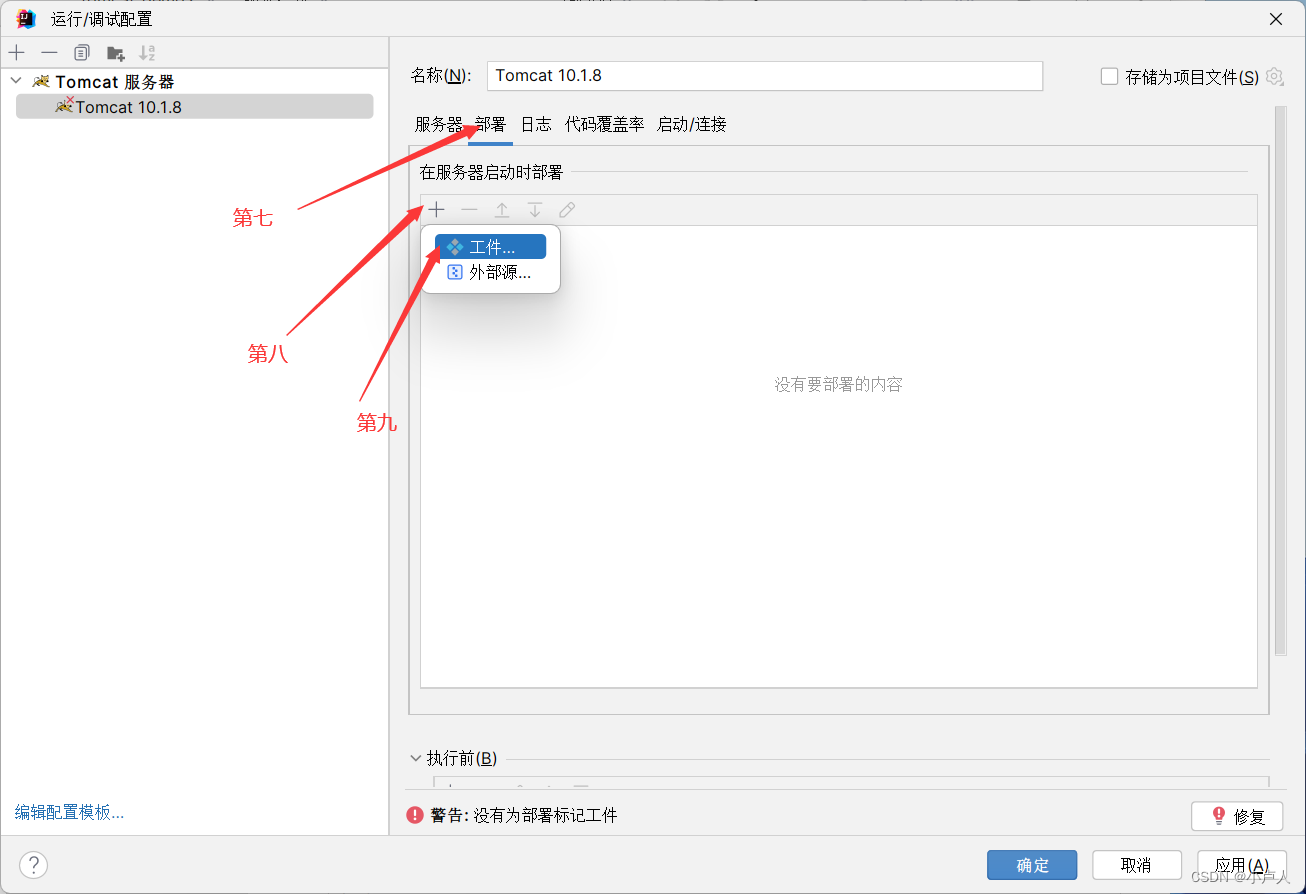Click the vertical scrollbar on the right

pos(1280,380)
